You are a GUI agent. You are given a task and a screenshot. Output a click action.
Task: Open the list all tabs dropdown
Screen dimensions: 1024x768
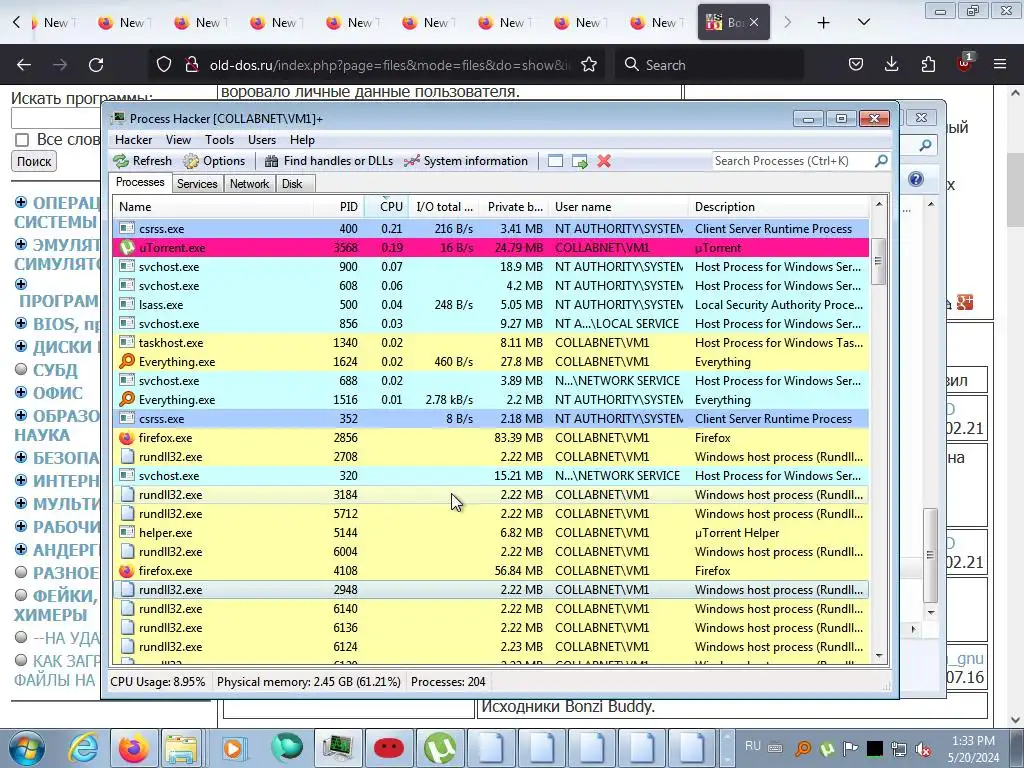(863, 23)
